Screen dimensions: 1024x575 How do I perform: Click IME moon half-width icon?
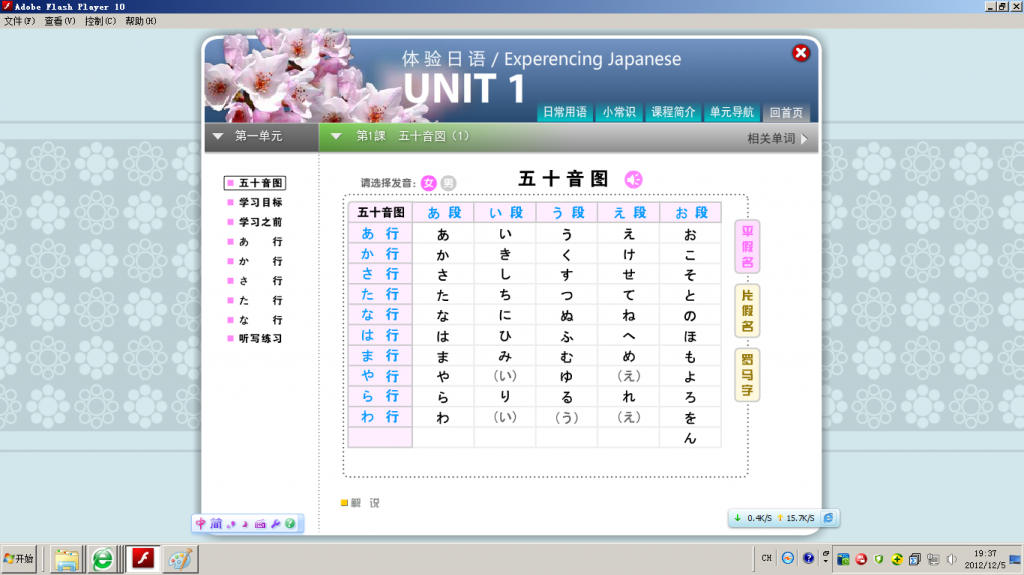pyautogui.click(x=245, y=524)
